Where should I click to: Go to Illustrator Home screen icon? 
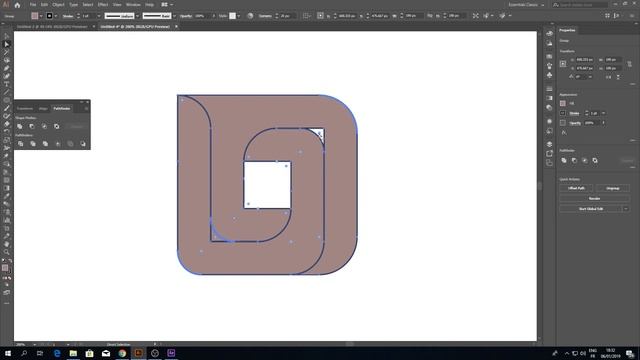17,5
